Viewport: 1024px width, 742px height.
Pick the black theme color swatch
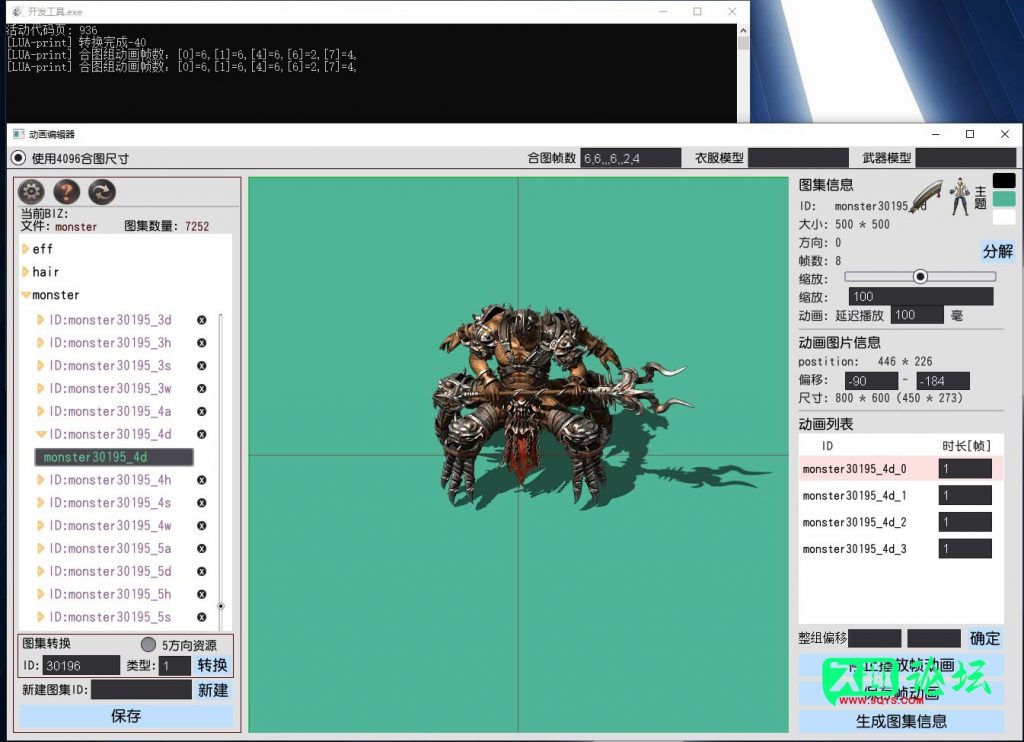click(x=1004, y=180)
